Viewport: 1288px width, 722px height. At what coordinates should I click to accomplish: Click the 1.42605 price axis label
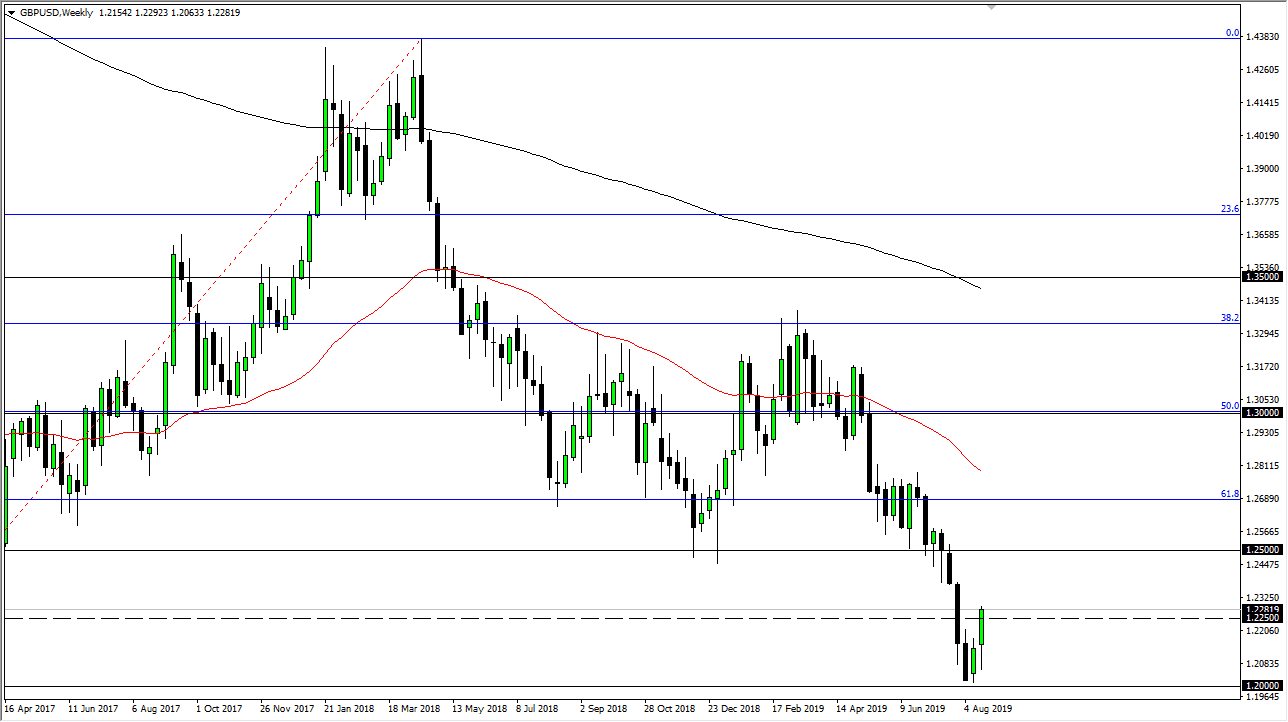point(1264,70)
